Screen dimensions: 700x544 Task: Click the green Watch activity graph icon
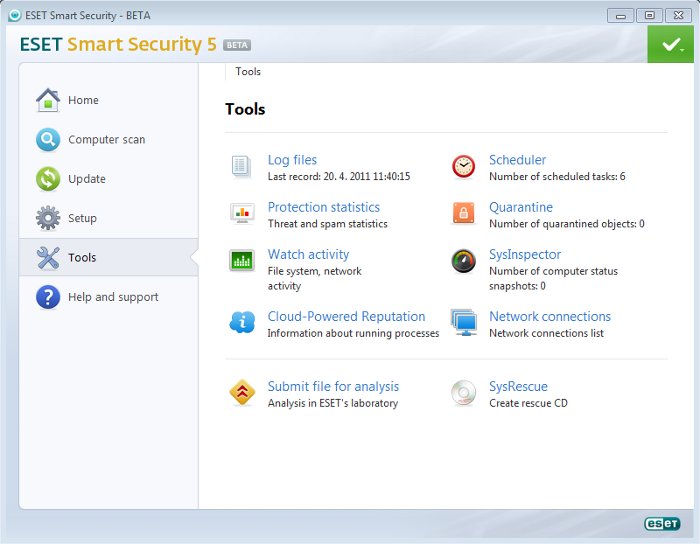(241, 261)
